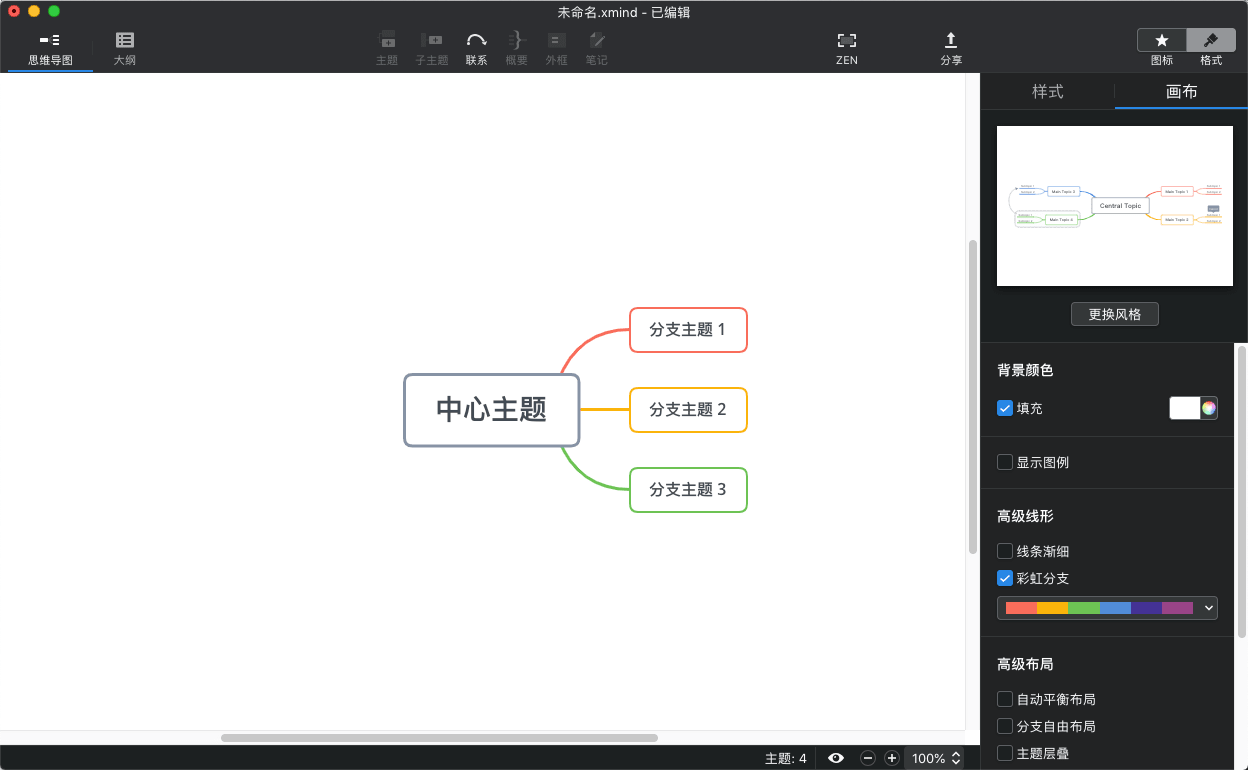The width and height of the screenshot is (1248, 770).
Task: Disable the 彩虹分支 rainbow branch checkbox
Action: (1005, 578)
